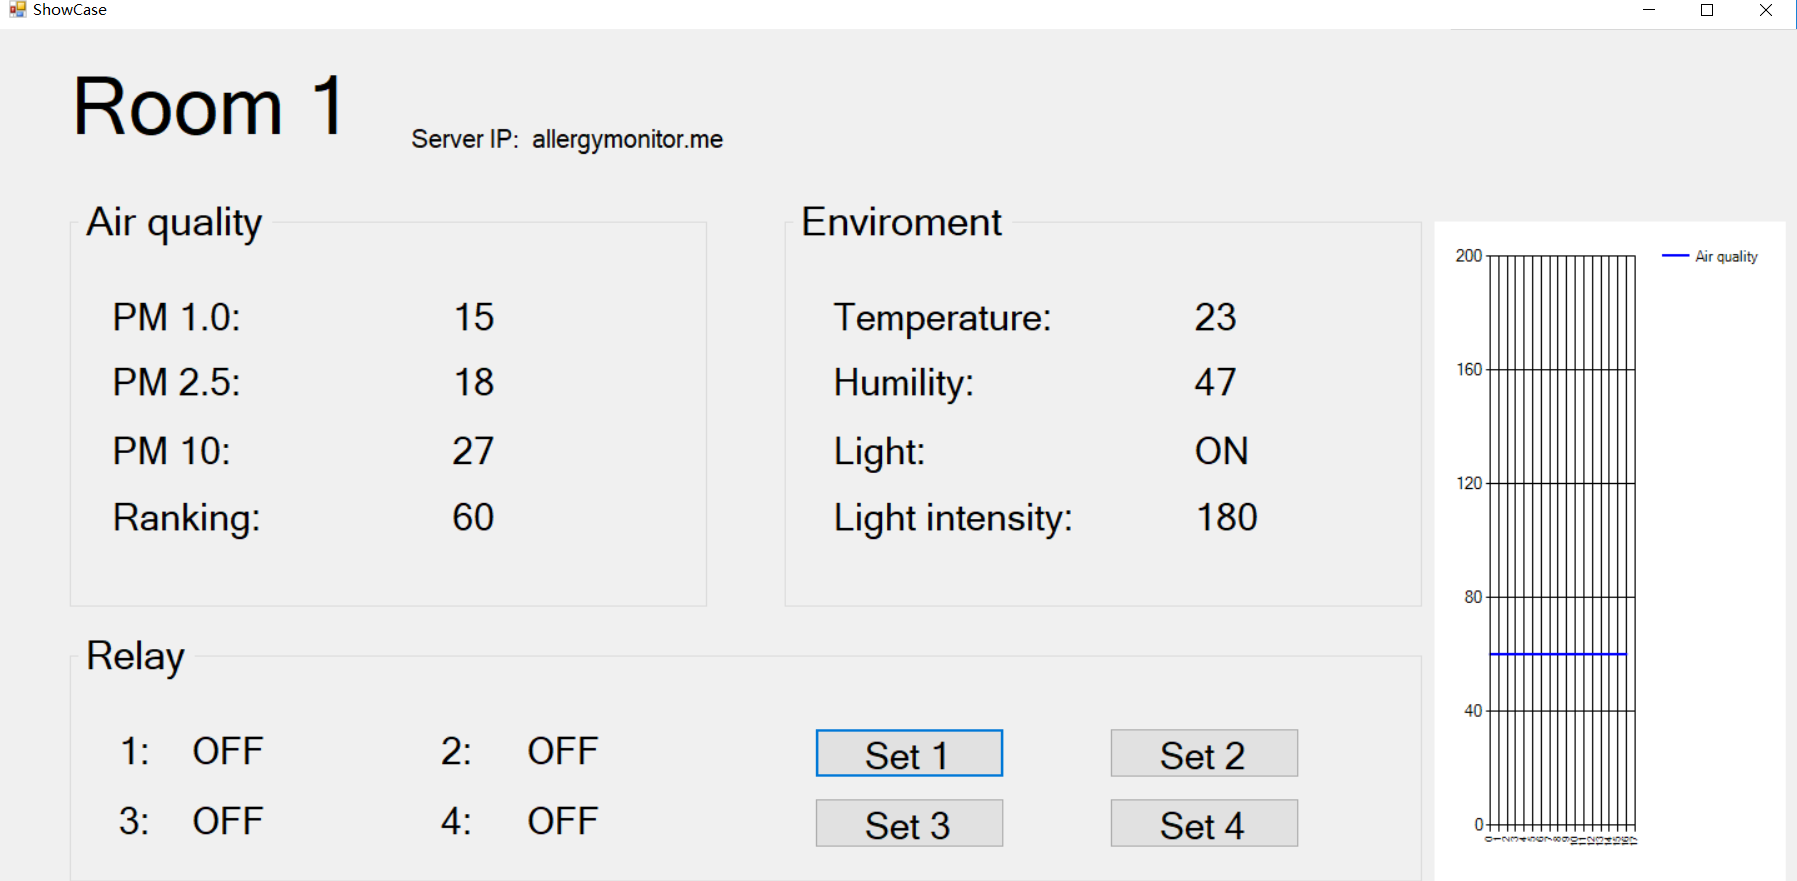Click the Relay 4 OFF status
This screenshot has height=881, width=1797.
(562, 821)
